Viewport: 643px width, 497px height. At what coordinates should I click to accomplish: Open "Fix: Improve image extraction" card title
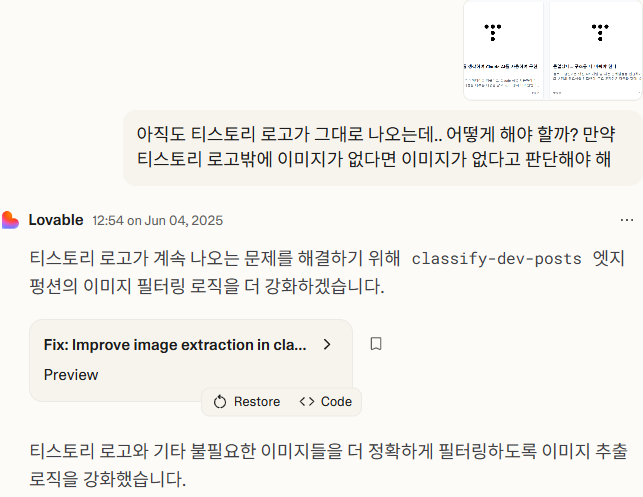pos(175,345)
